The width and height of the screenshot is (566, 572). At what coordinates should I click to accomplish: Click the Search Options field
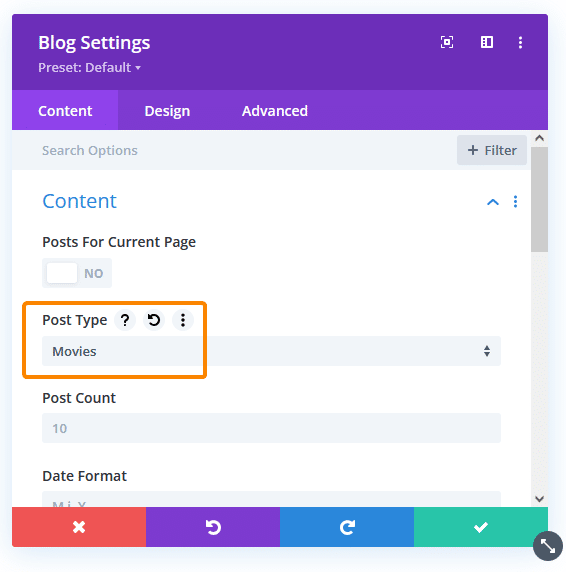tap(233, 150)
